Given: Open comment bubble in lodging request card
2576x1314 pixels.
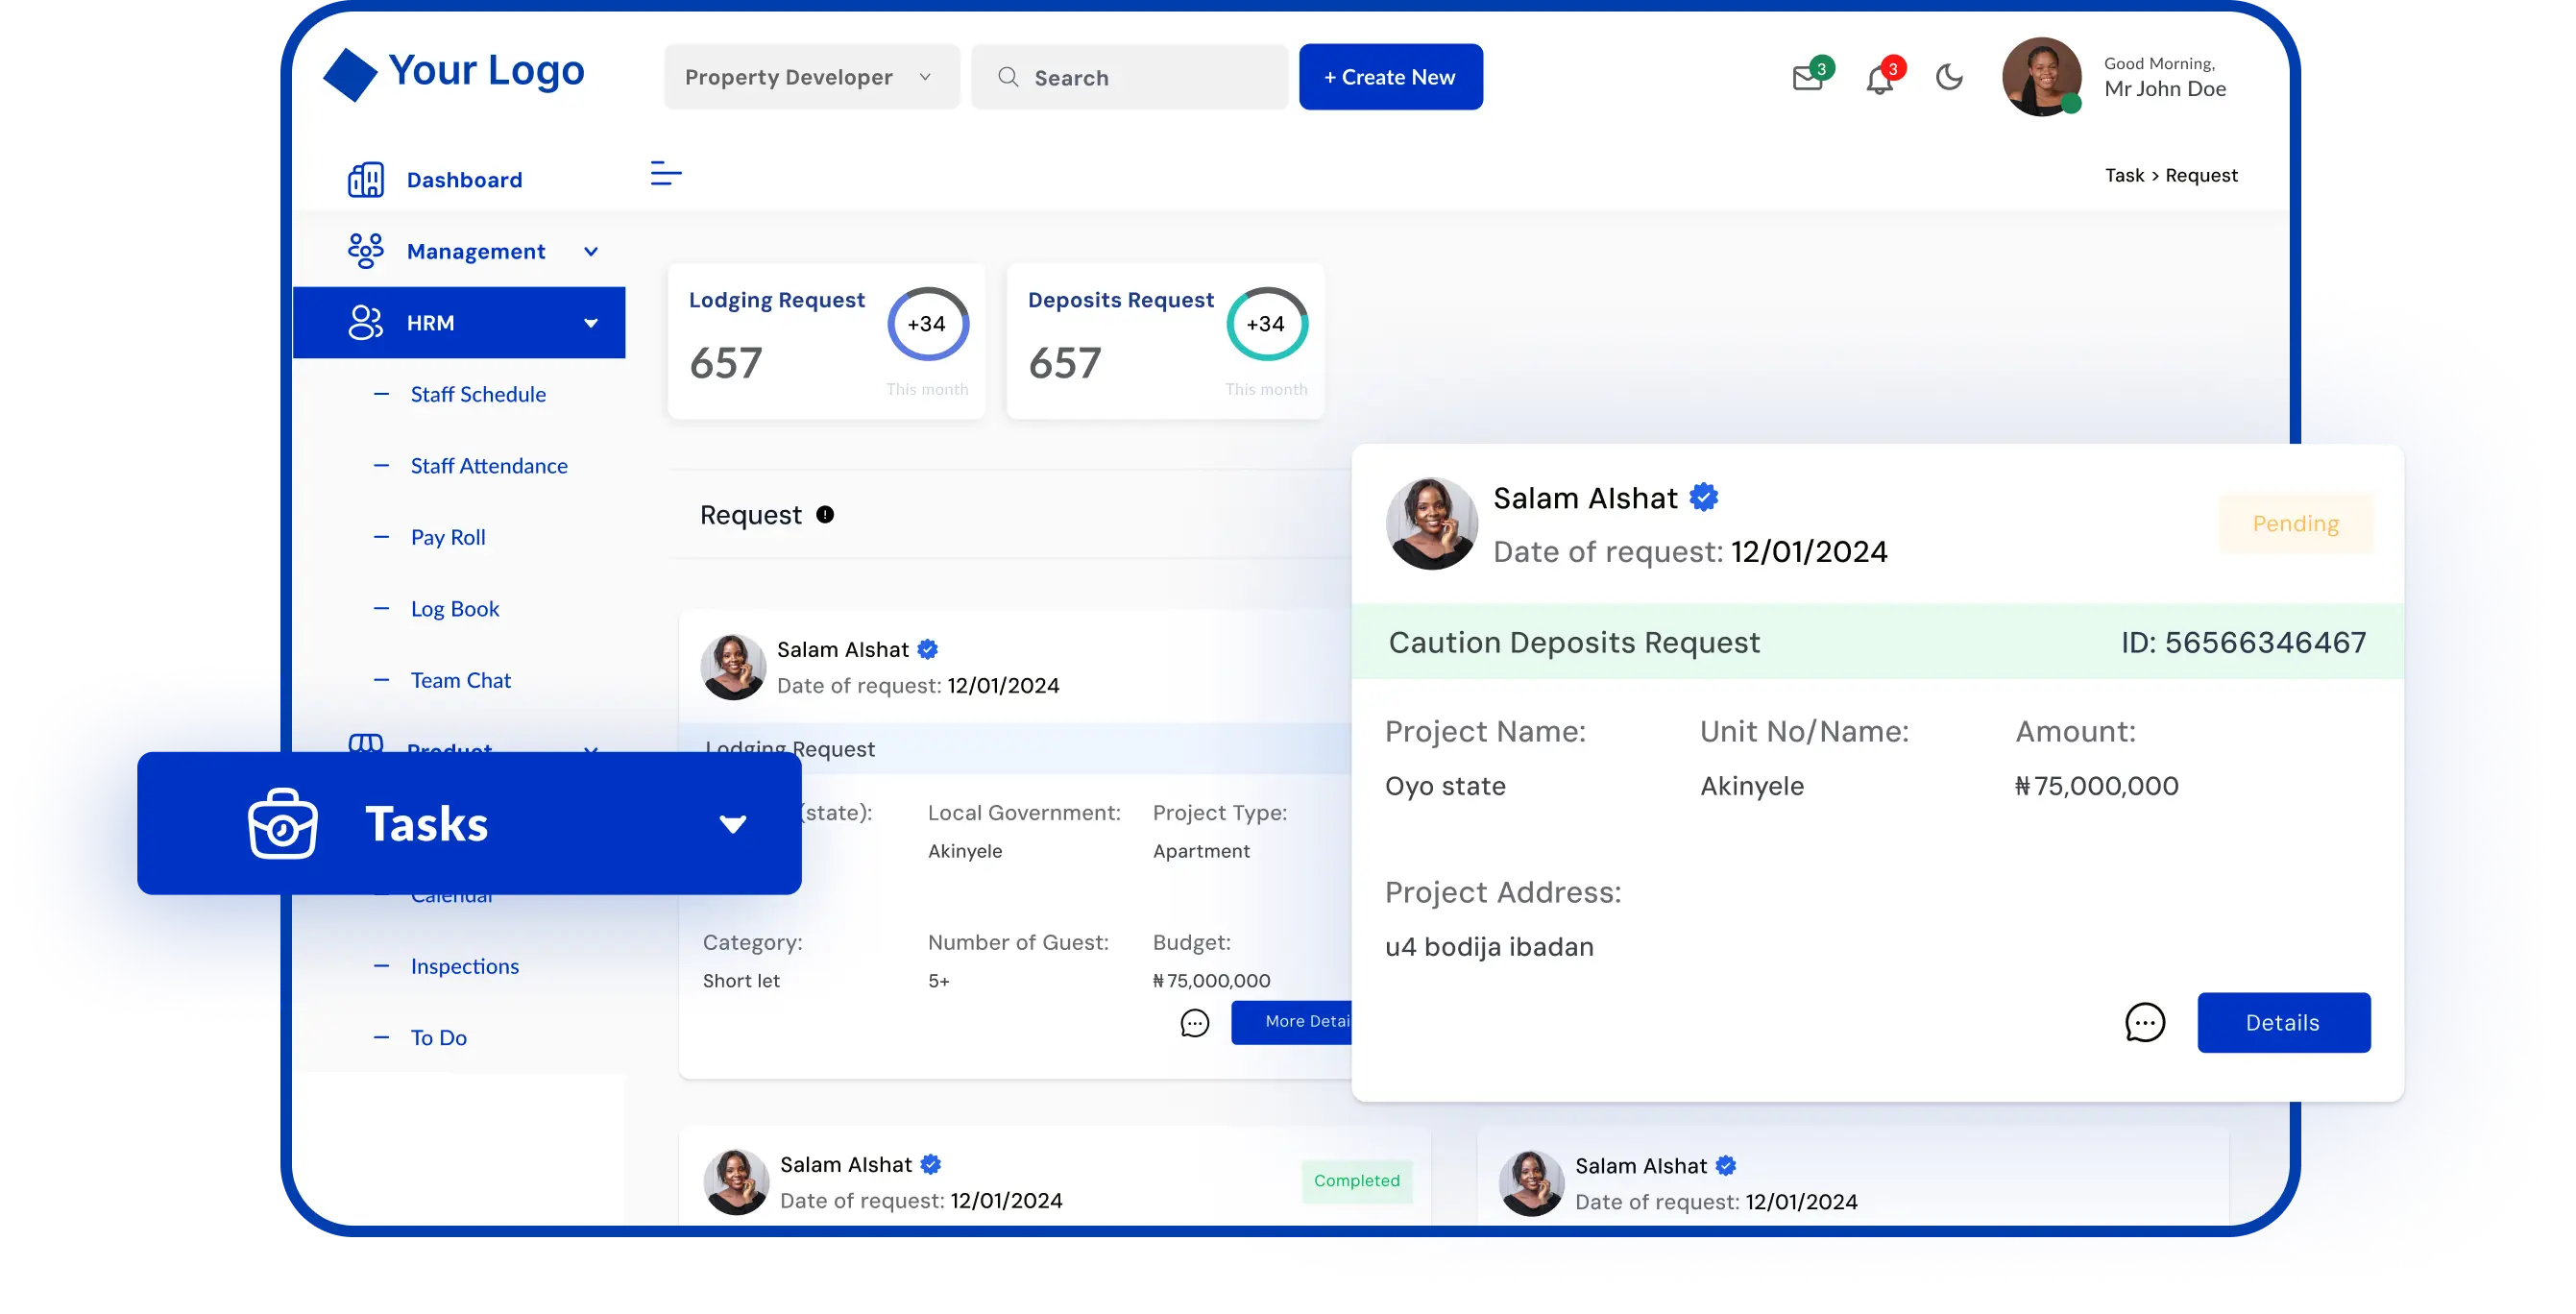Looking at the screenshot, I should [1195, 1023].
